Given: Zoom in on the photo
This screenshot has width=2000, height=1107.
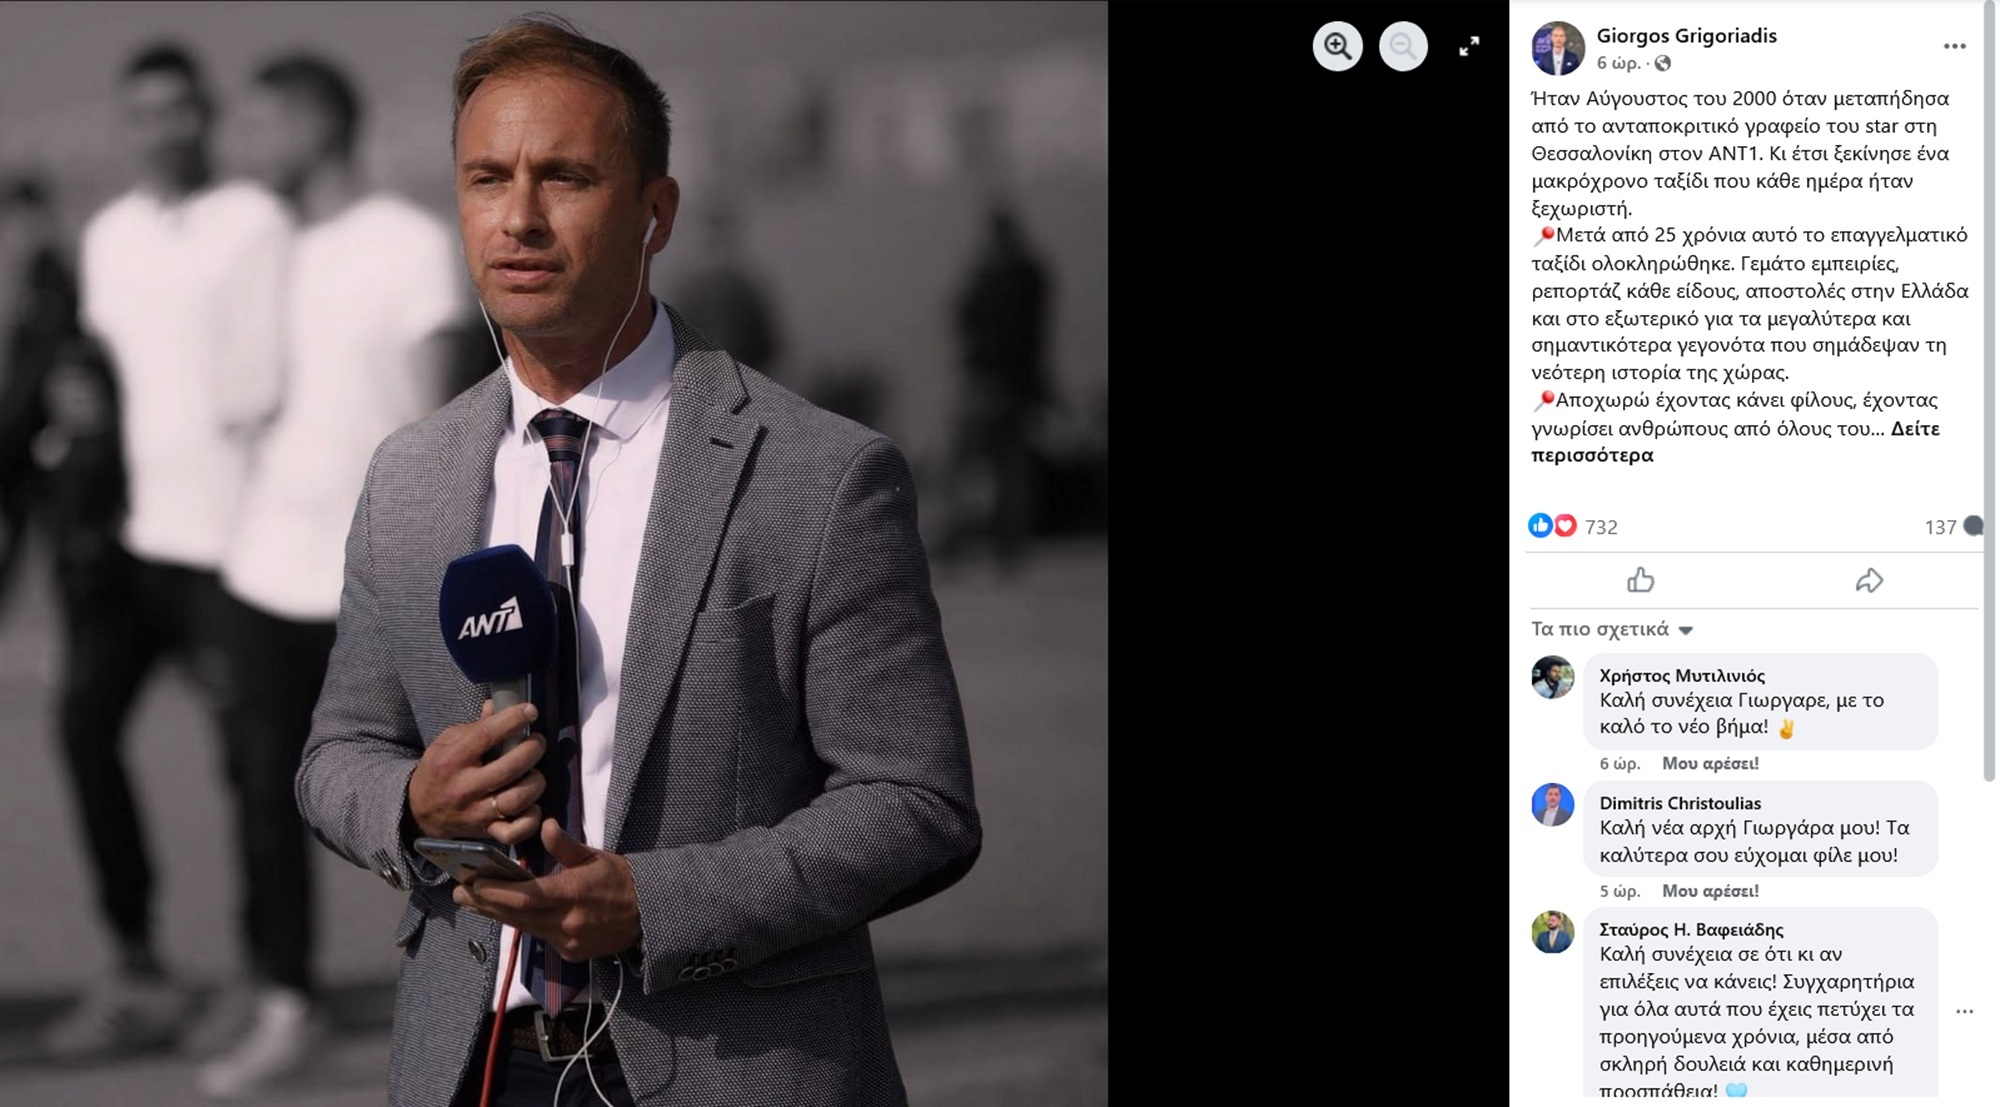Looking at the screenshot, I should (1337, 46).
